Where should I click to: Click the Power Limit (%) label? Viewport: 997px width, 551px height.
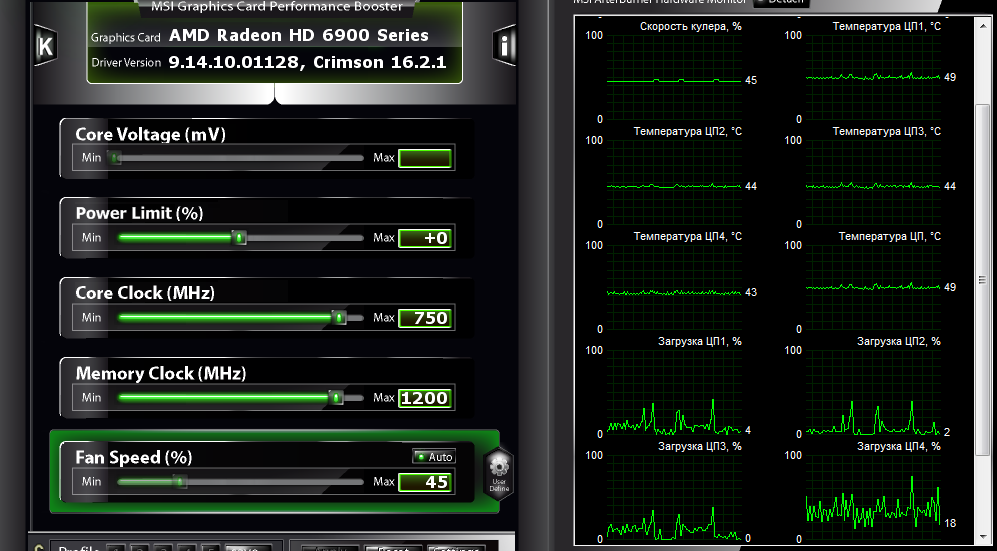[139, 213]
